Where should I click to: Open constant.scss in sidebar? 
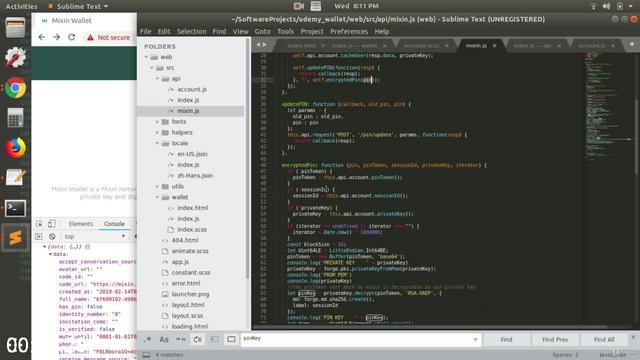tap(191, 273)
